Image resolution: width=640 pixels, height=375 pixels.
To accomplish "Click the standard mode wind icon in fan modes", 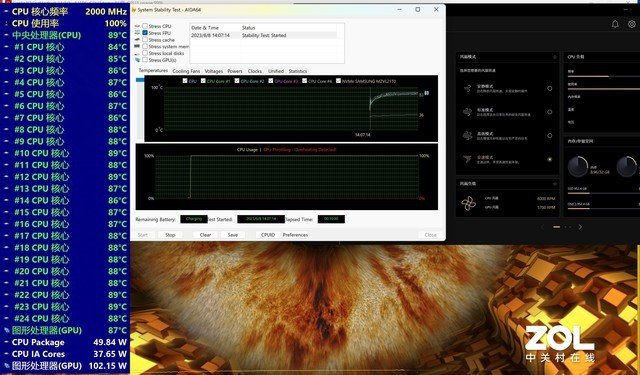I will 468,112.
